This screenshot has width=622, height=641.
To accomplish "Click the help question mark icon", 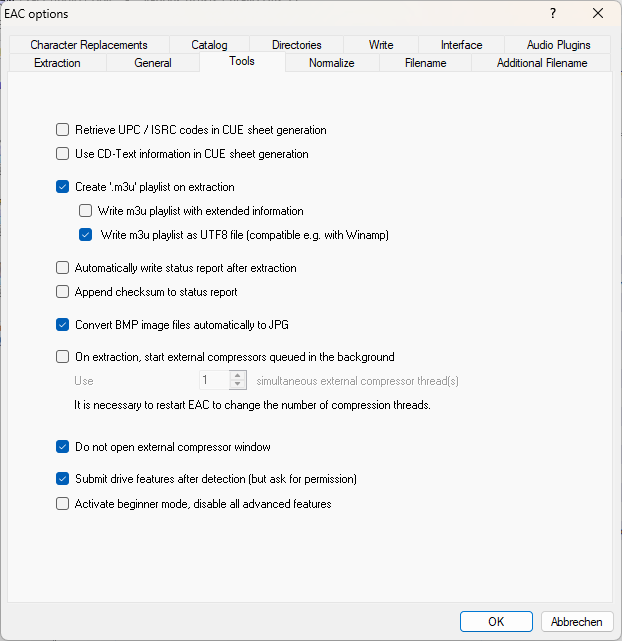I will [x=552, y=13].
